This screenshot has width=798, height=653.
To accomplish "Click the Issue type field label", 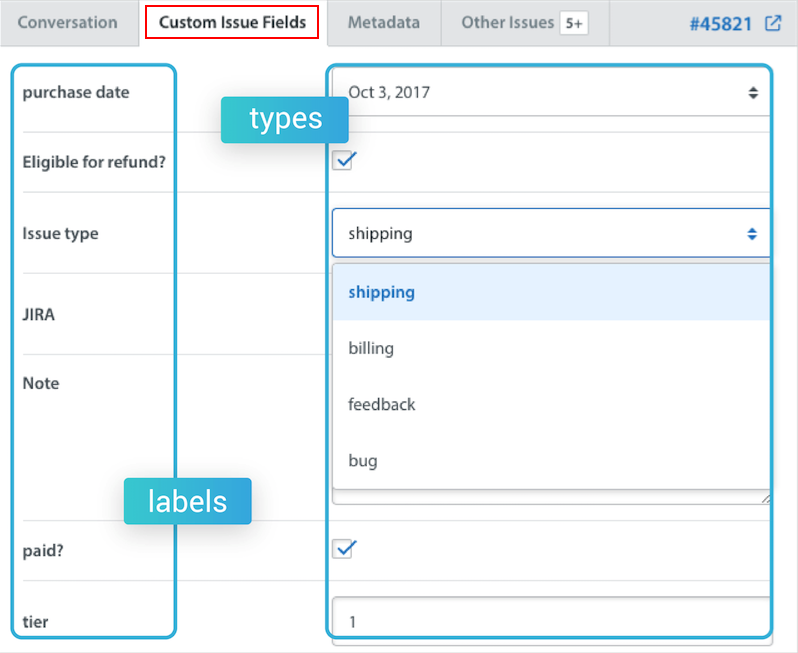I will [60, 234].
